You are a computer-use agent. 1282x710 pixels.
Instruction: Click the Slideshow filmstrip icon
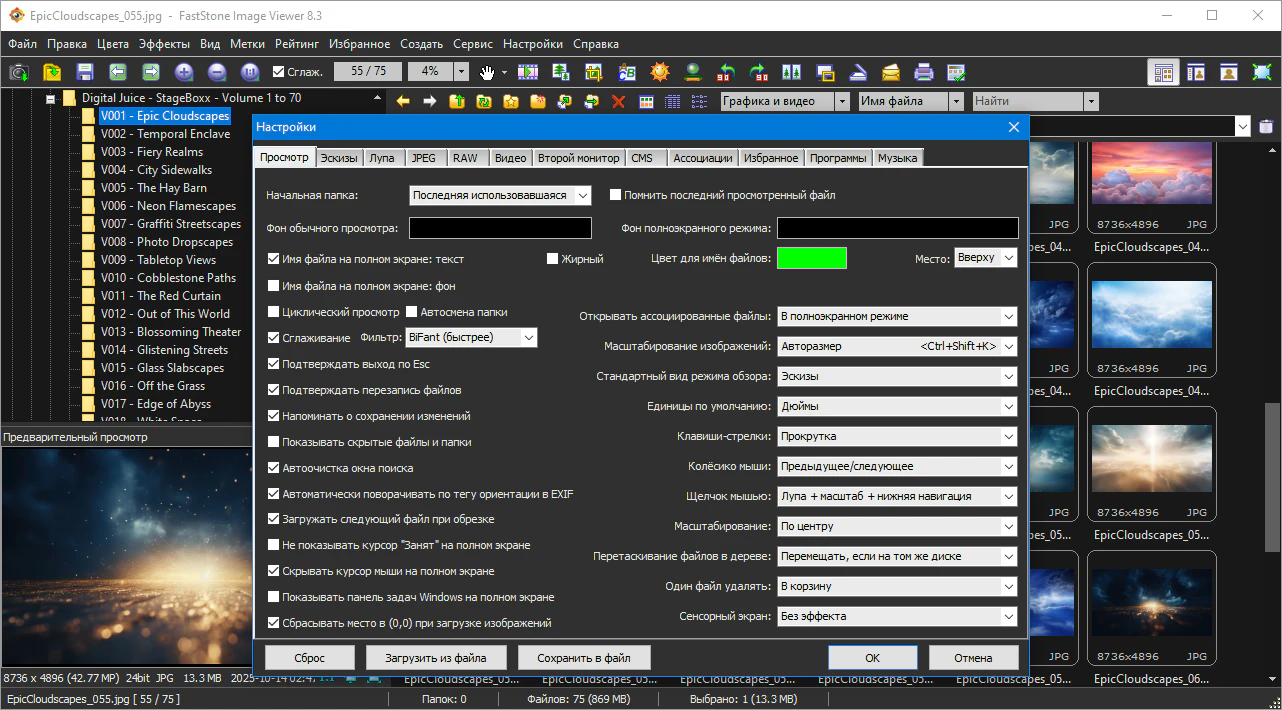tap(528, 72)
